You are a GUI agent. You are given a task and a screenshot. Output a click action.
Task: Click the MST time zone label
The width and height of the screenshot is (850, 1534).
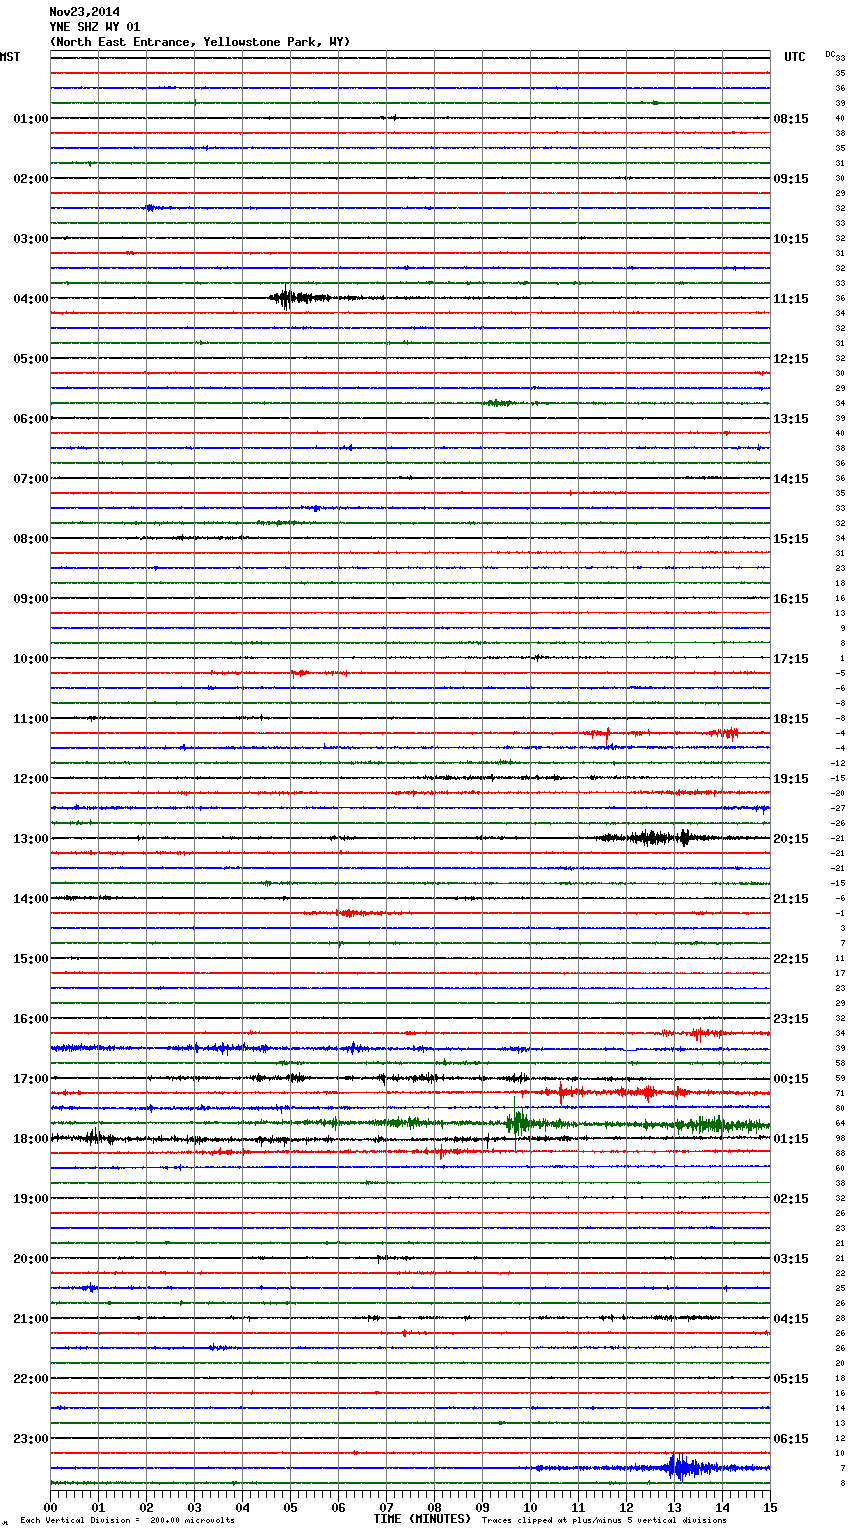(x=10, y=57)
